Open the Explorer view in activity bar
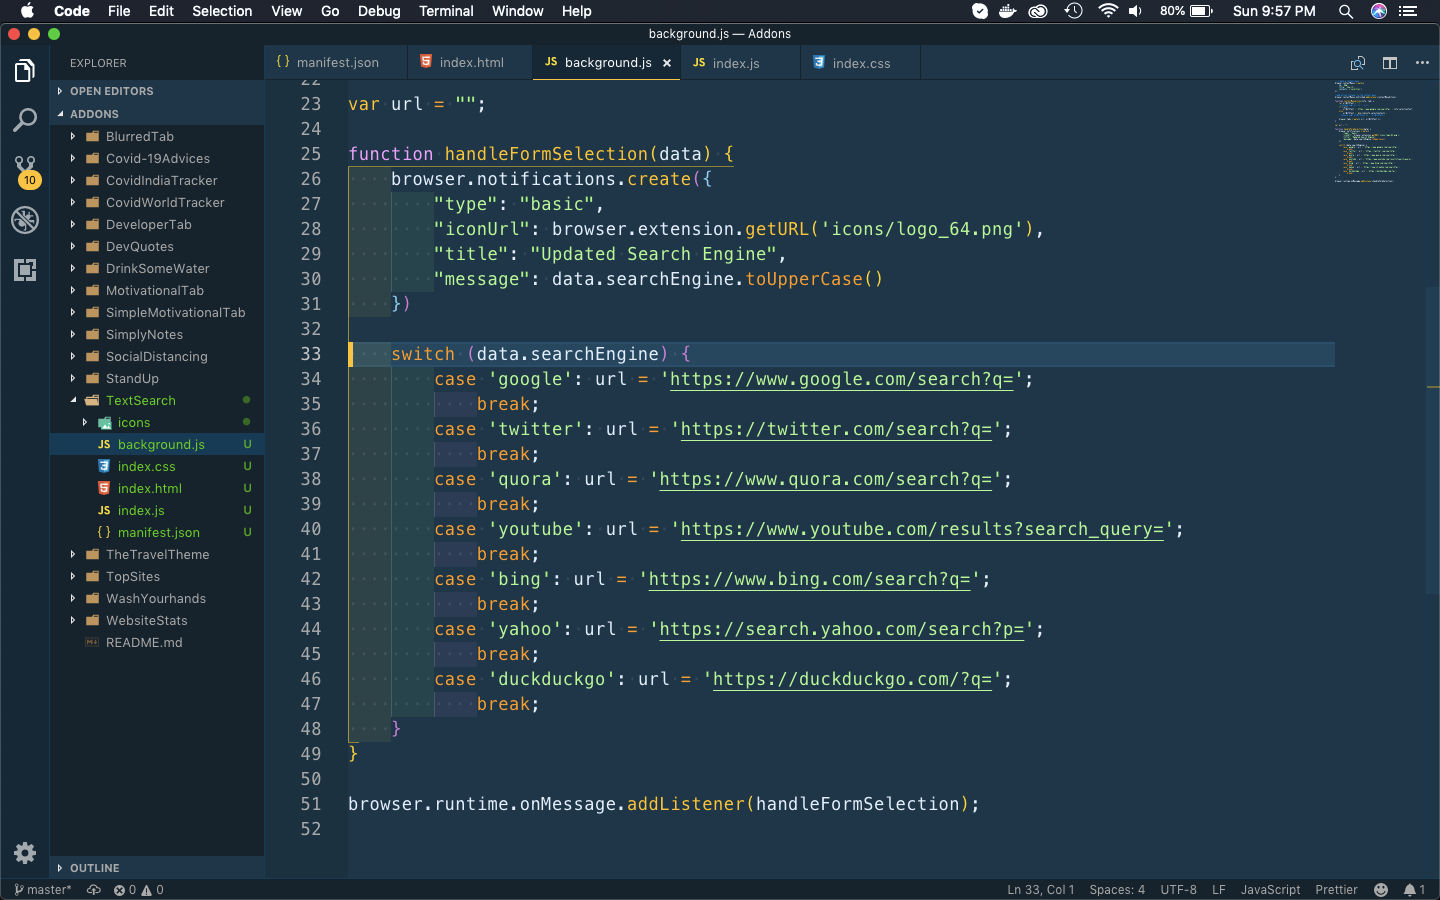Viewport: 1440px width, 900px height. tap(25, 71)
